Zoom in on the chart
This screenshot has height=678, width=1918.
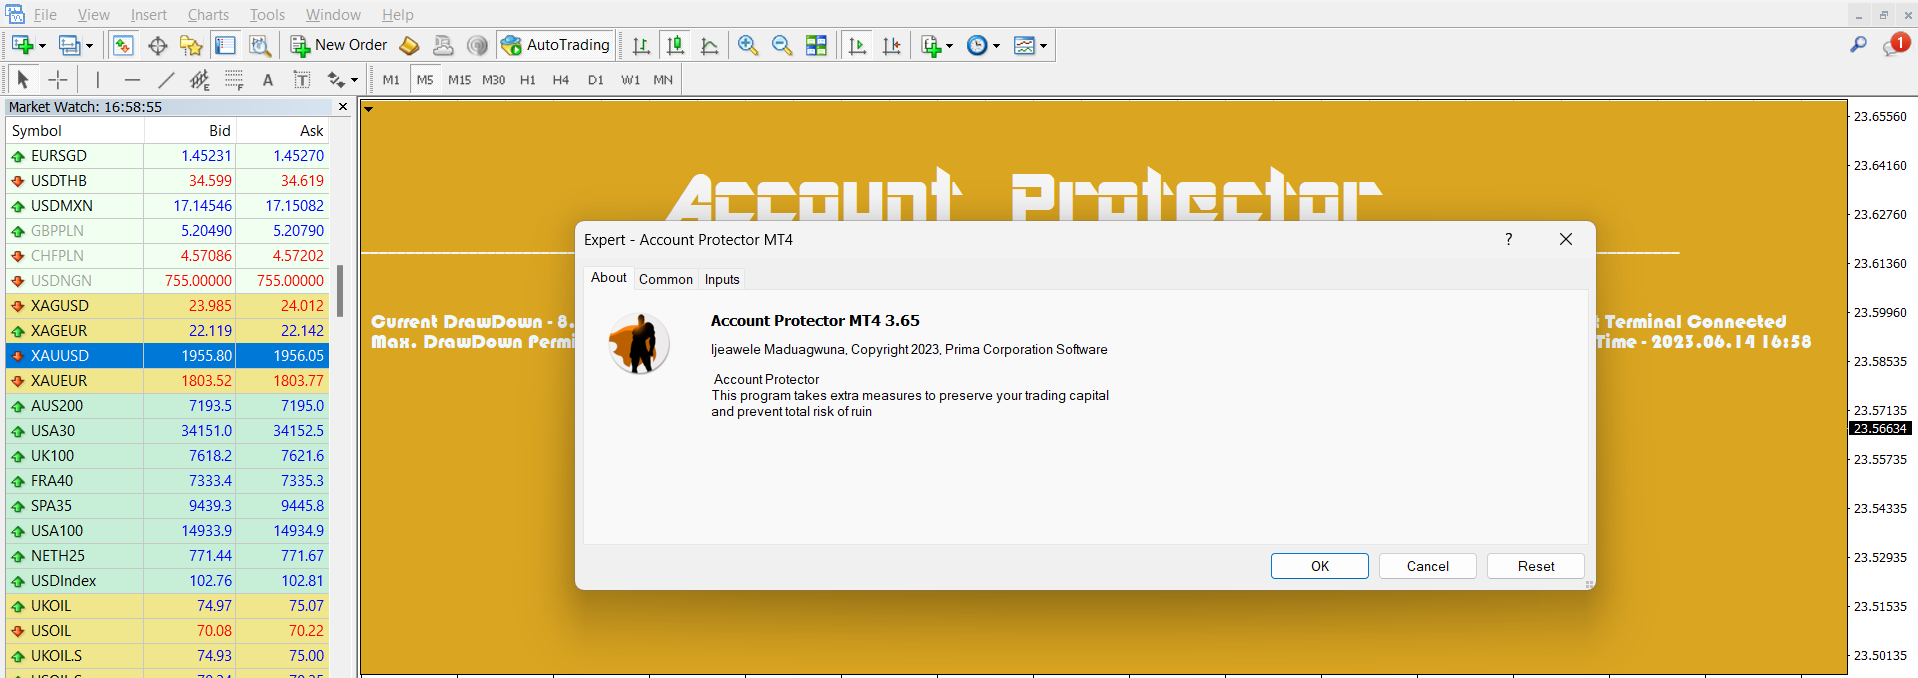747,45
